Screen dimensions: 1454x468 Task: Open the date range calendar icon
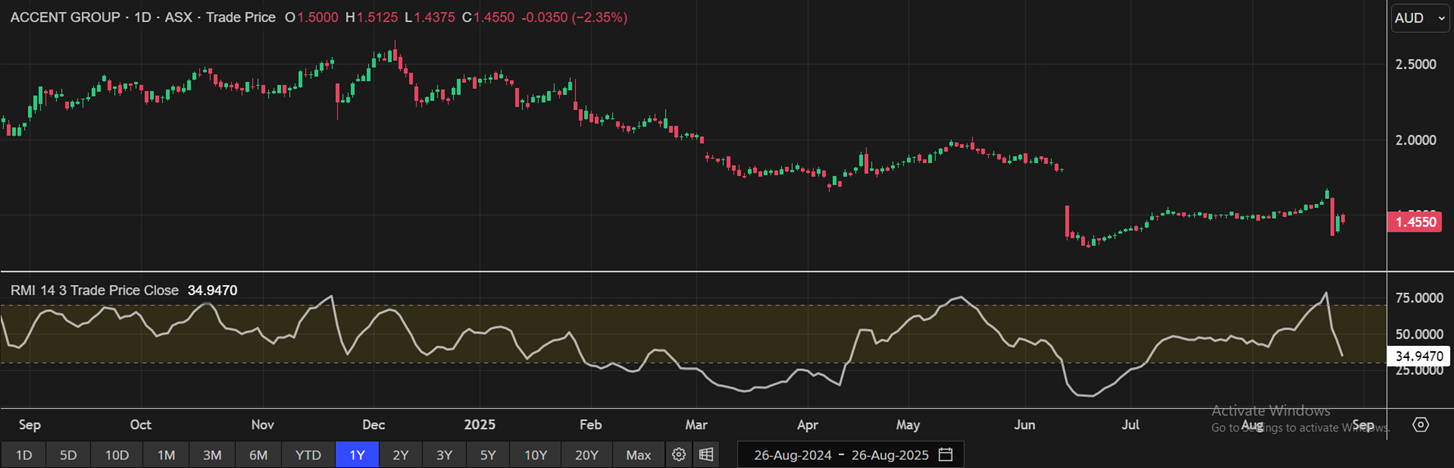coord(945,455)
